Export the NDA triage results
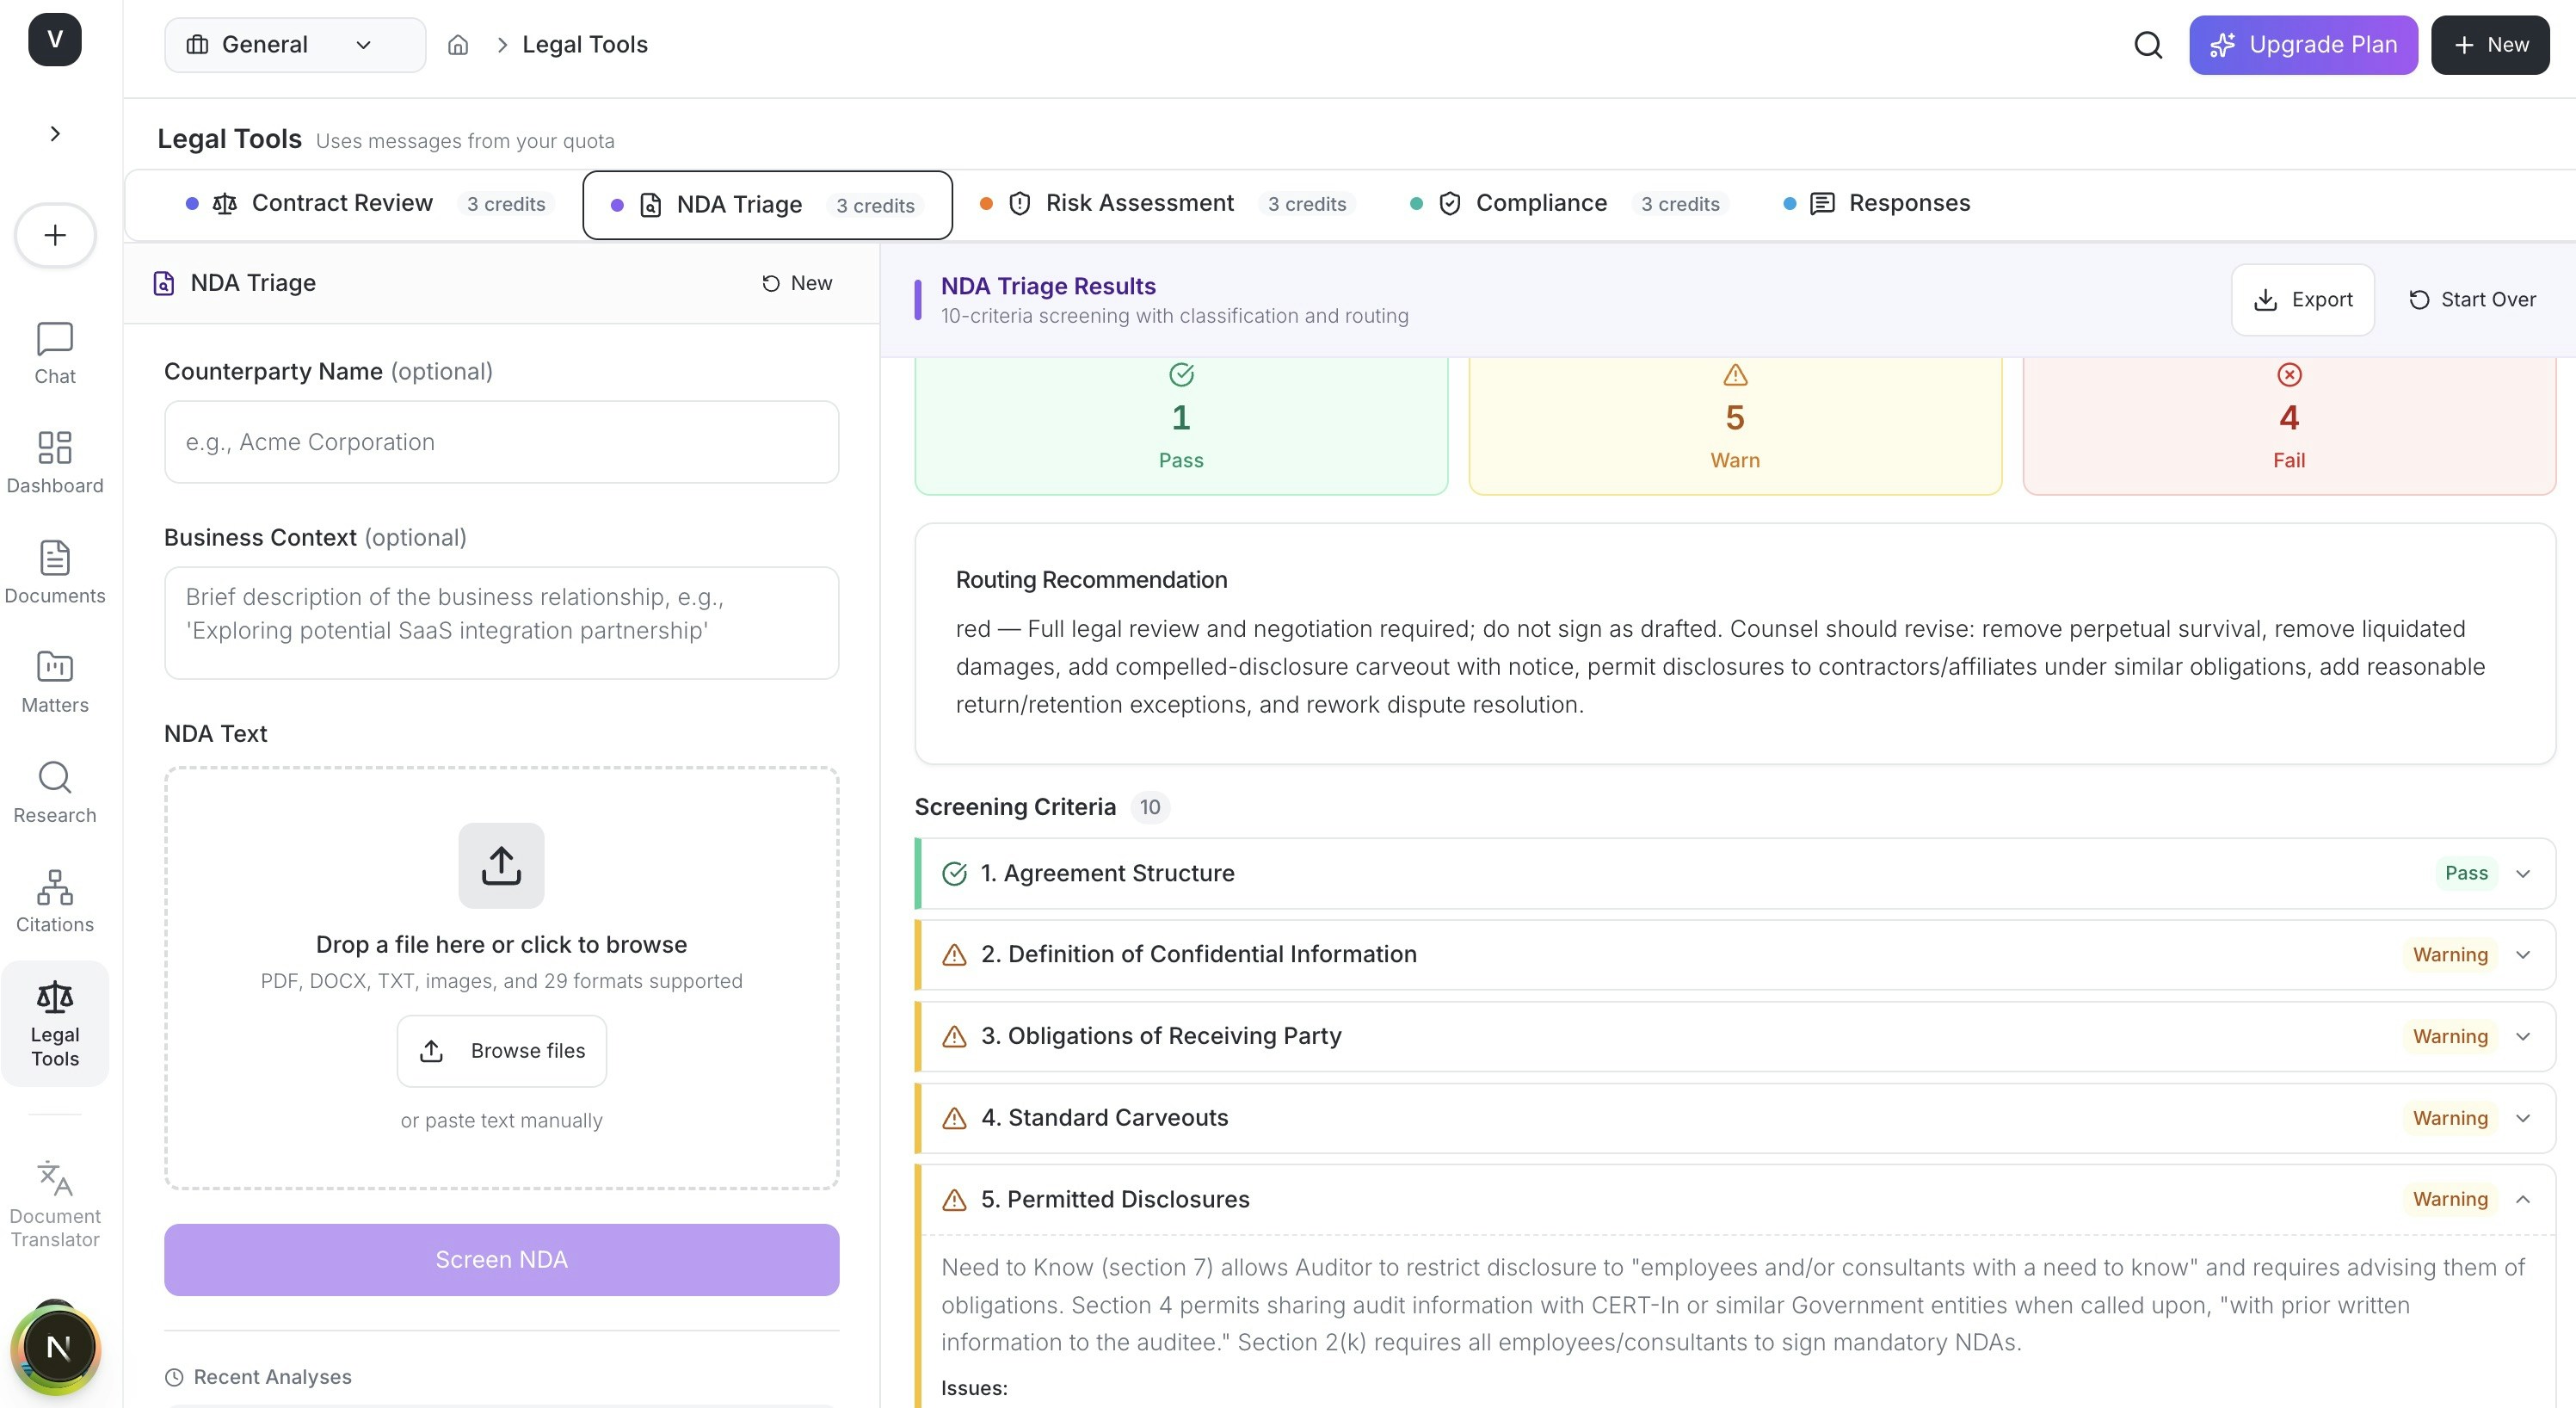Image resolution: width=2576 pixels, height=1408 pixels. (x=2302, y=300)
